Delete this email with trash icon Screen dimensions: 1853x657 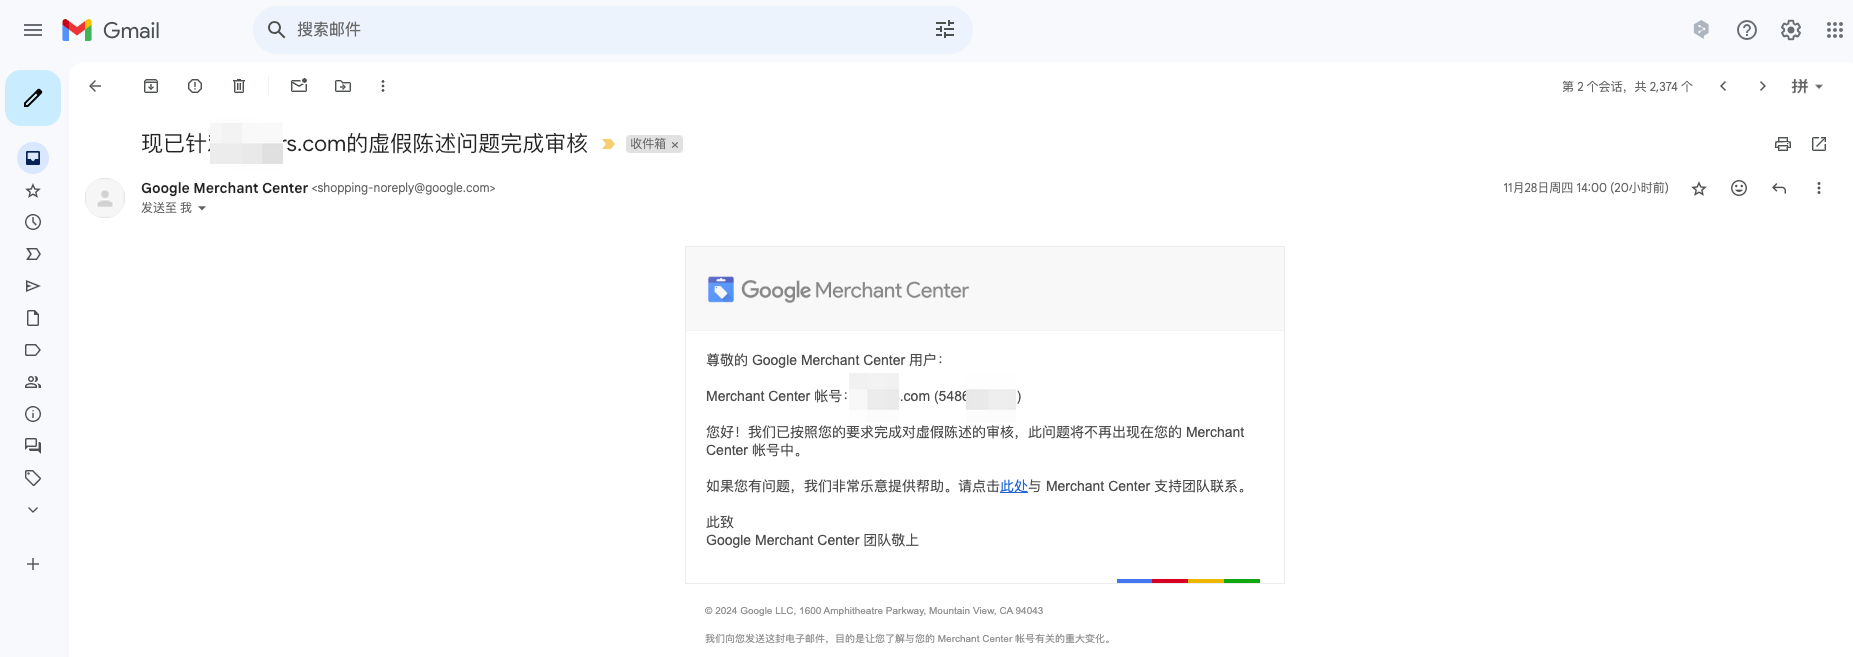click(239, 86)
